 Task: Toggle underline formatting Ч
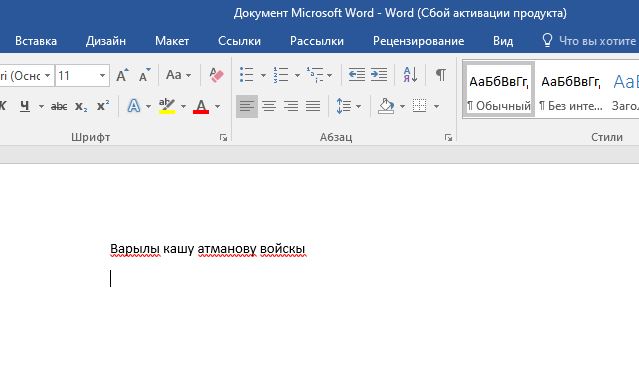tap(25, 106)
